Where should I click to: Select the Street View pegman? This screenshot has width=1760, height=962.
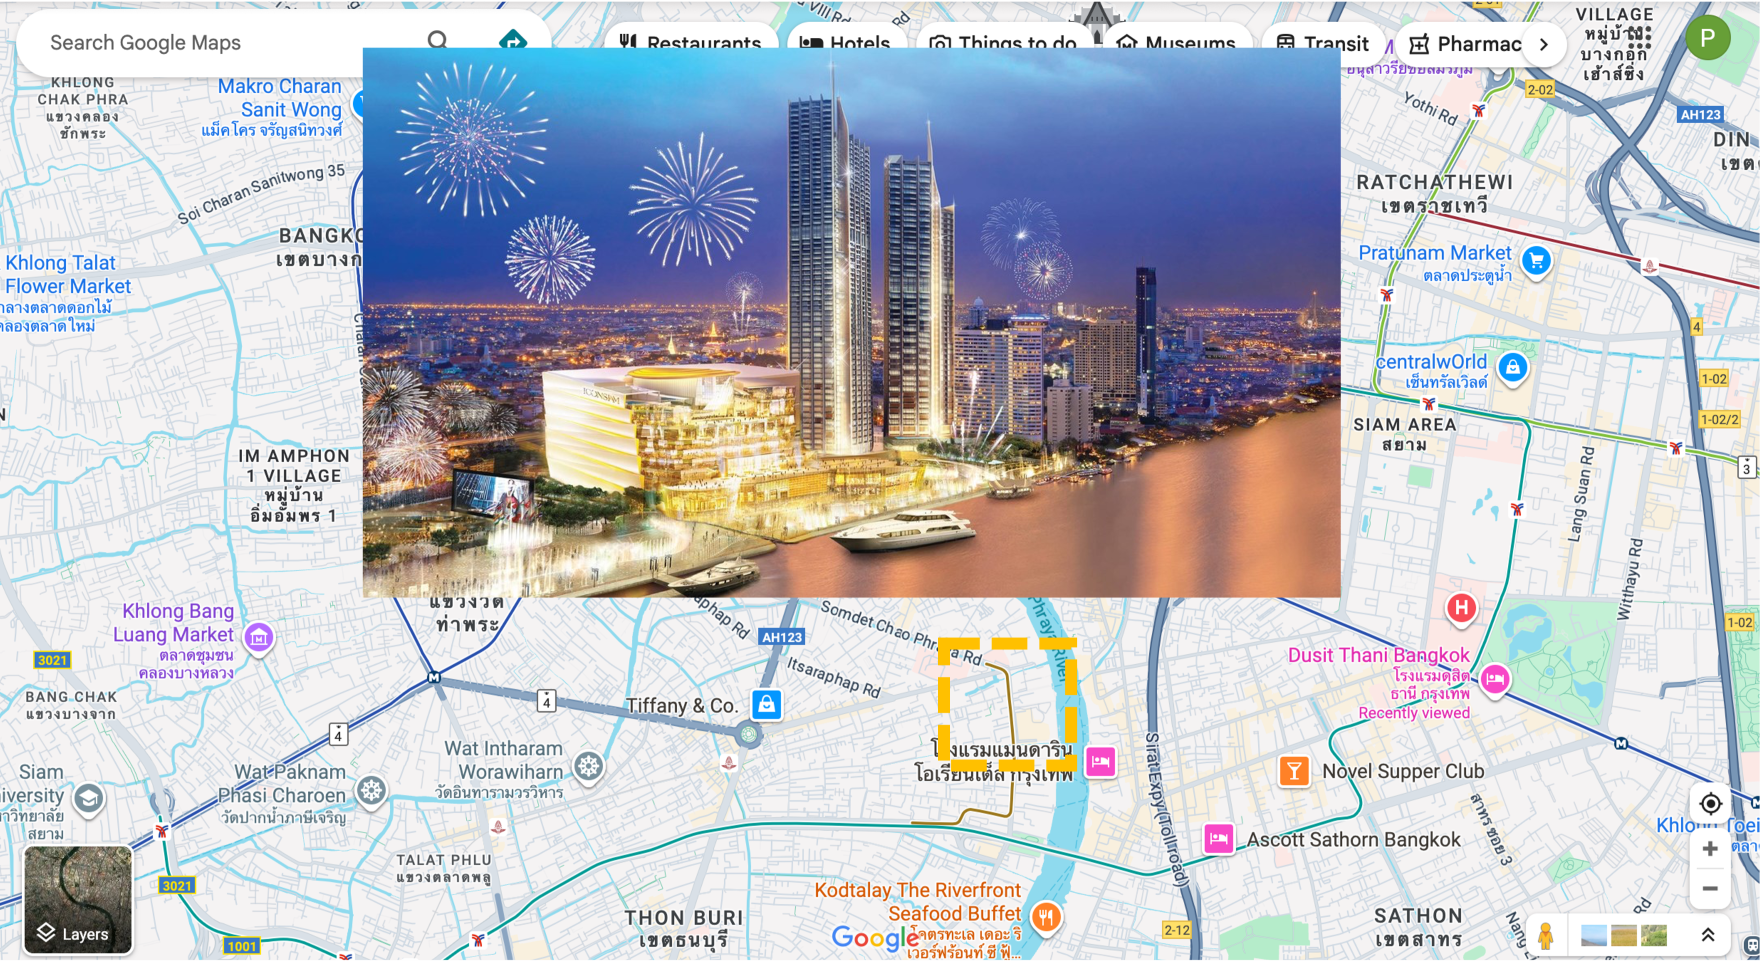coord(1545,936)
